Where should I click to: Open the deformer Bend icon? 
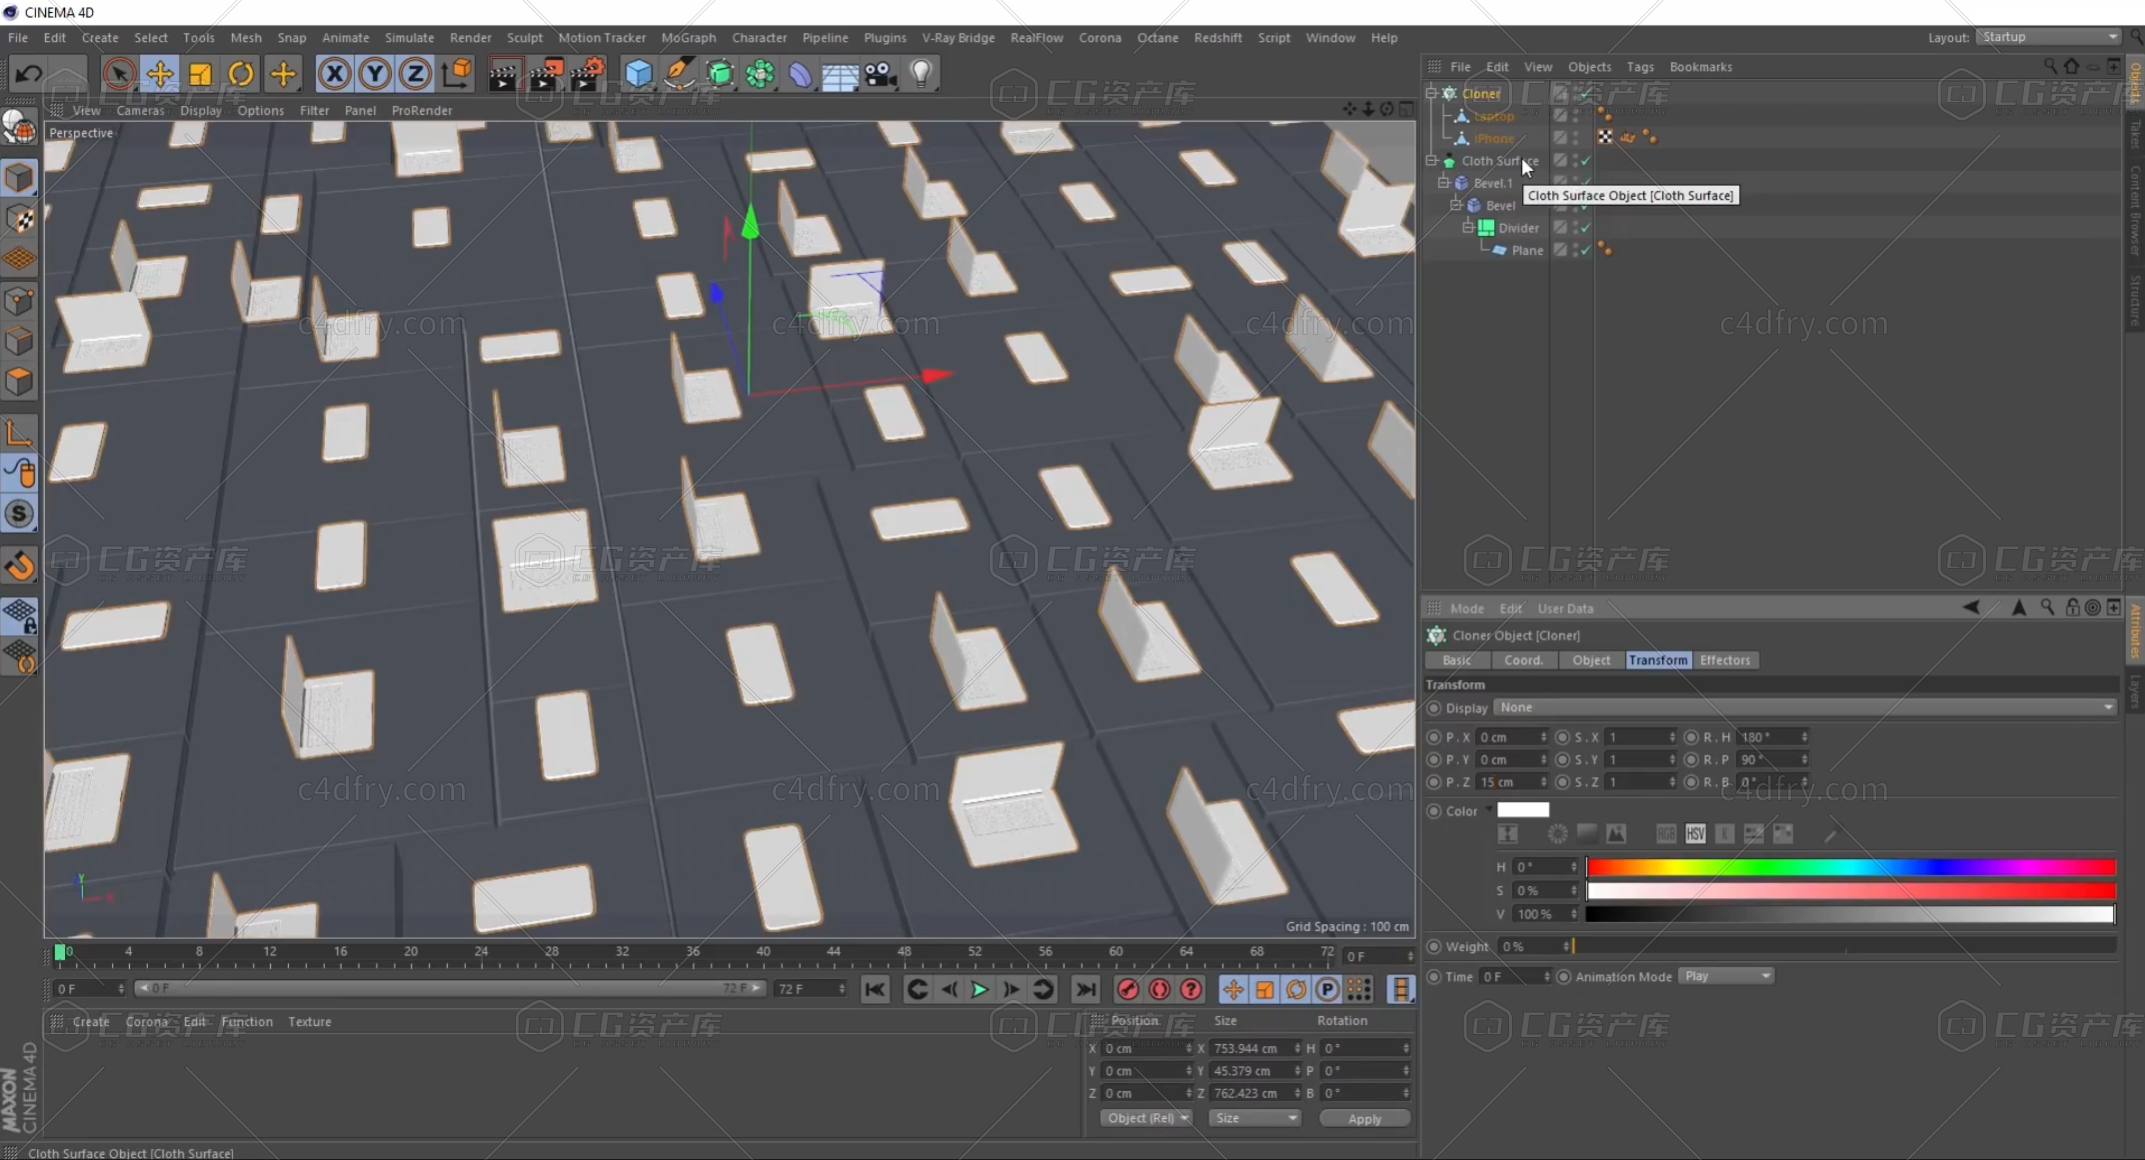tap(800, 74)
